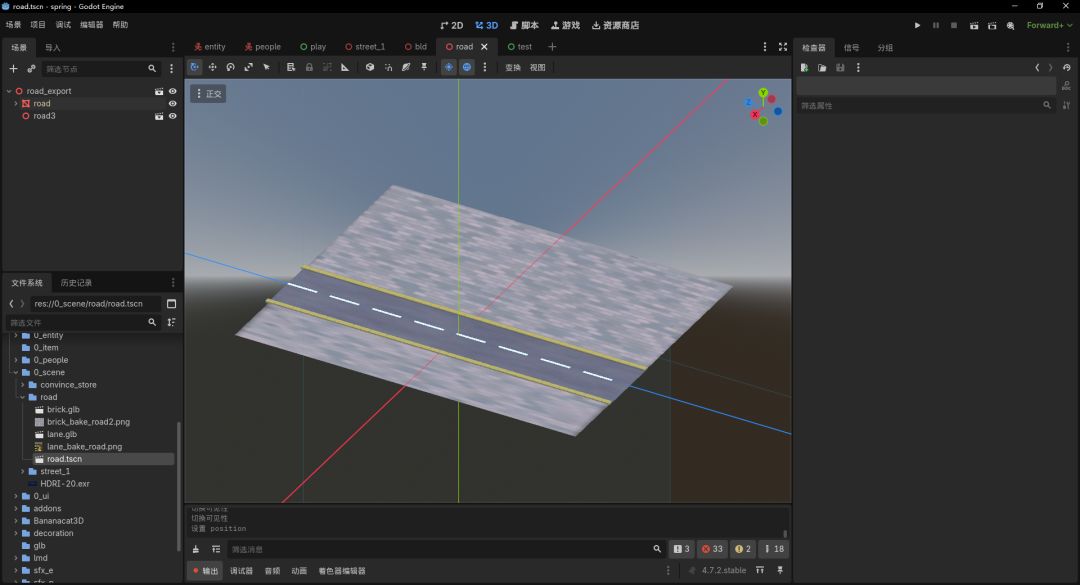The width and height of the screenshot is (1080, 585).
Task: Open the 调试 (Debug) menu
Action: (63, 25)
